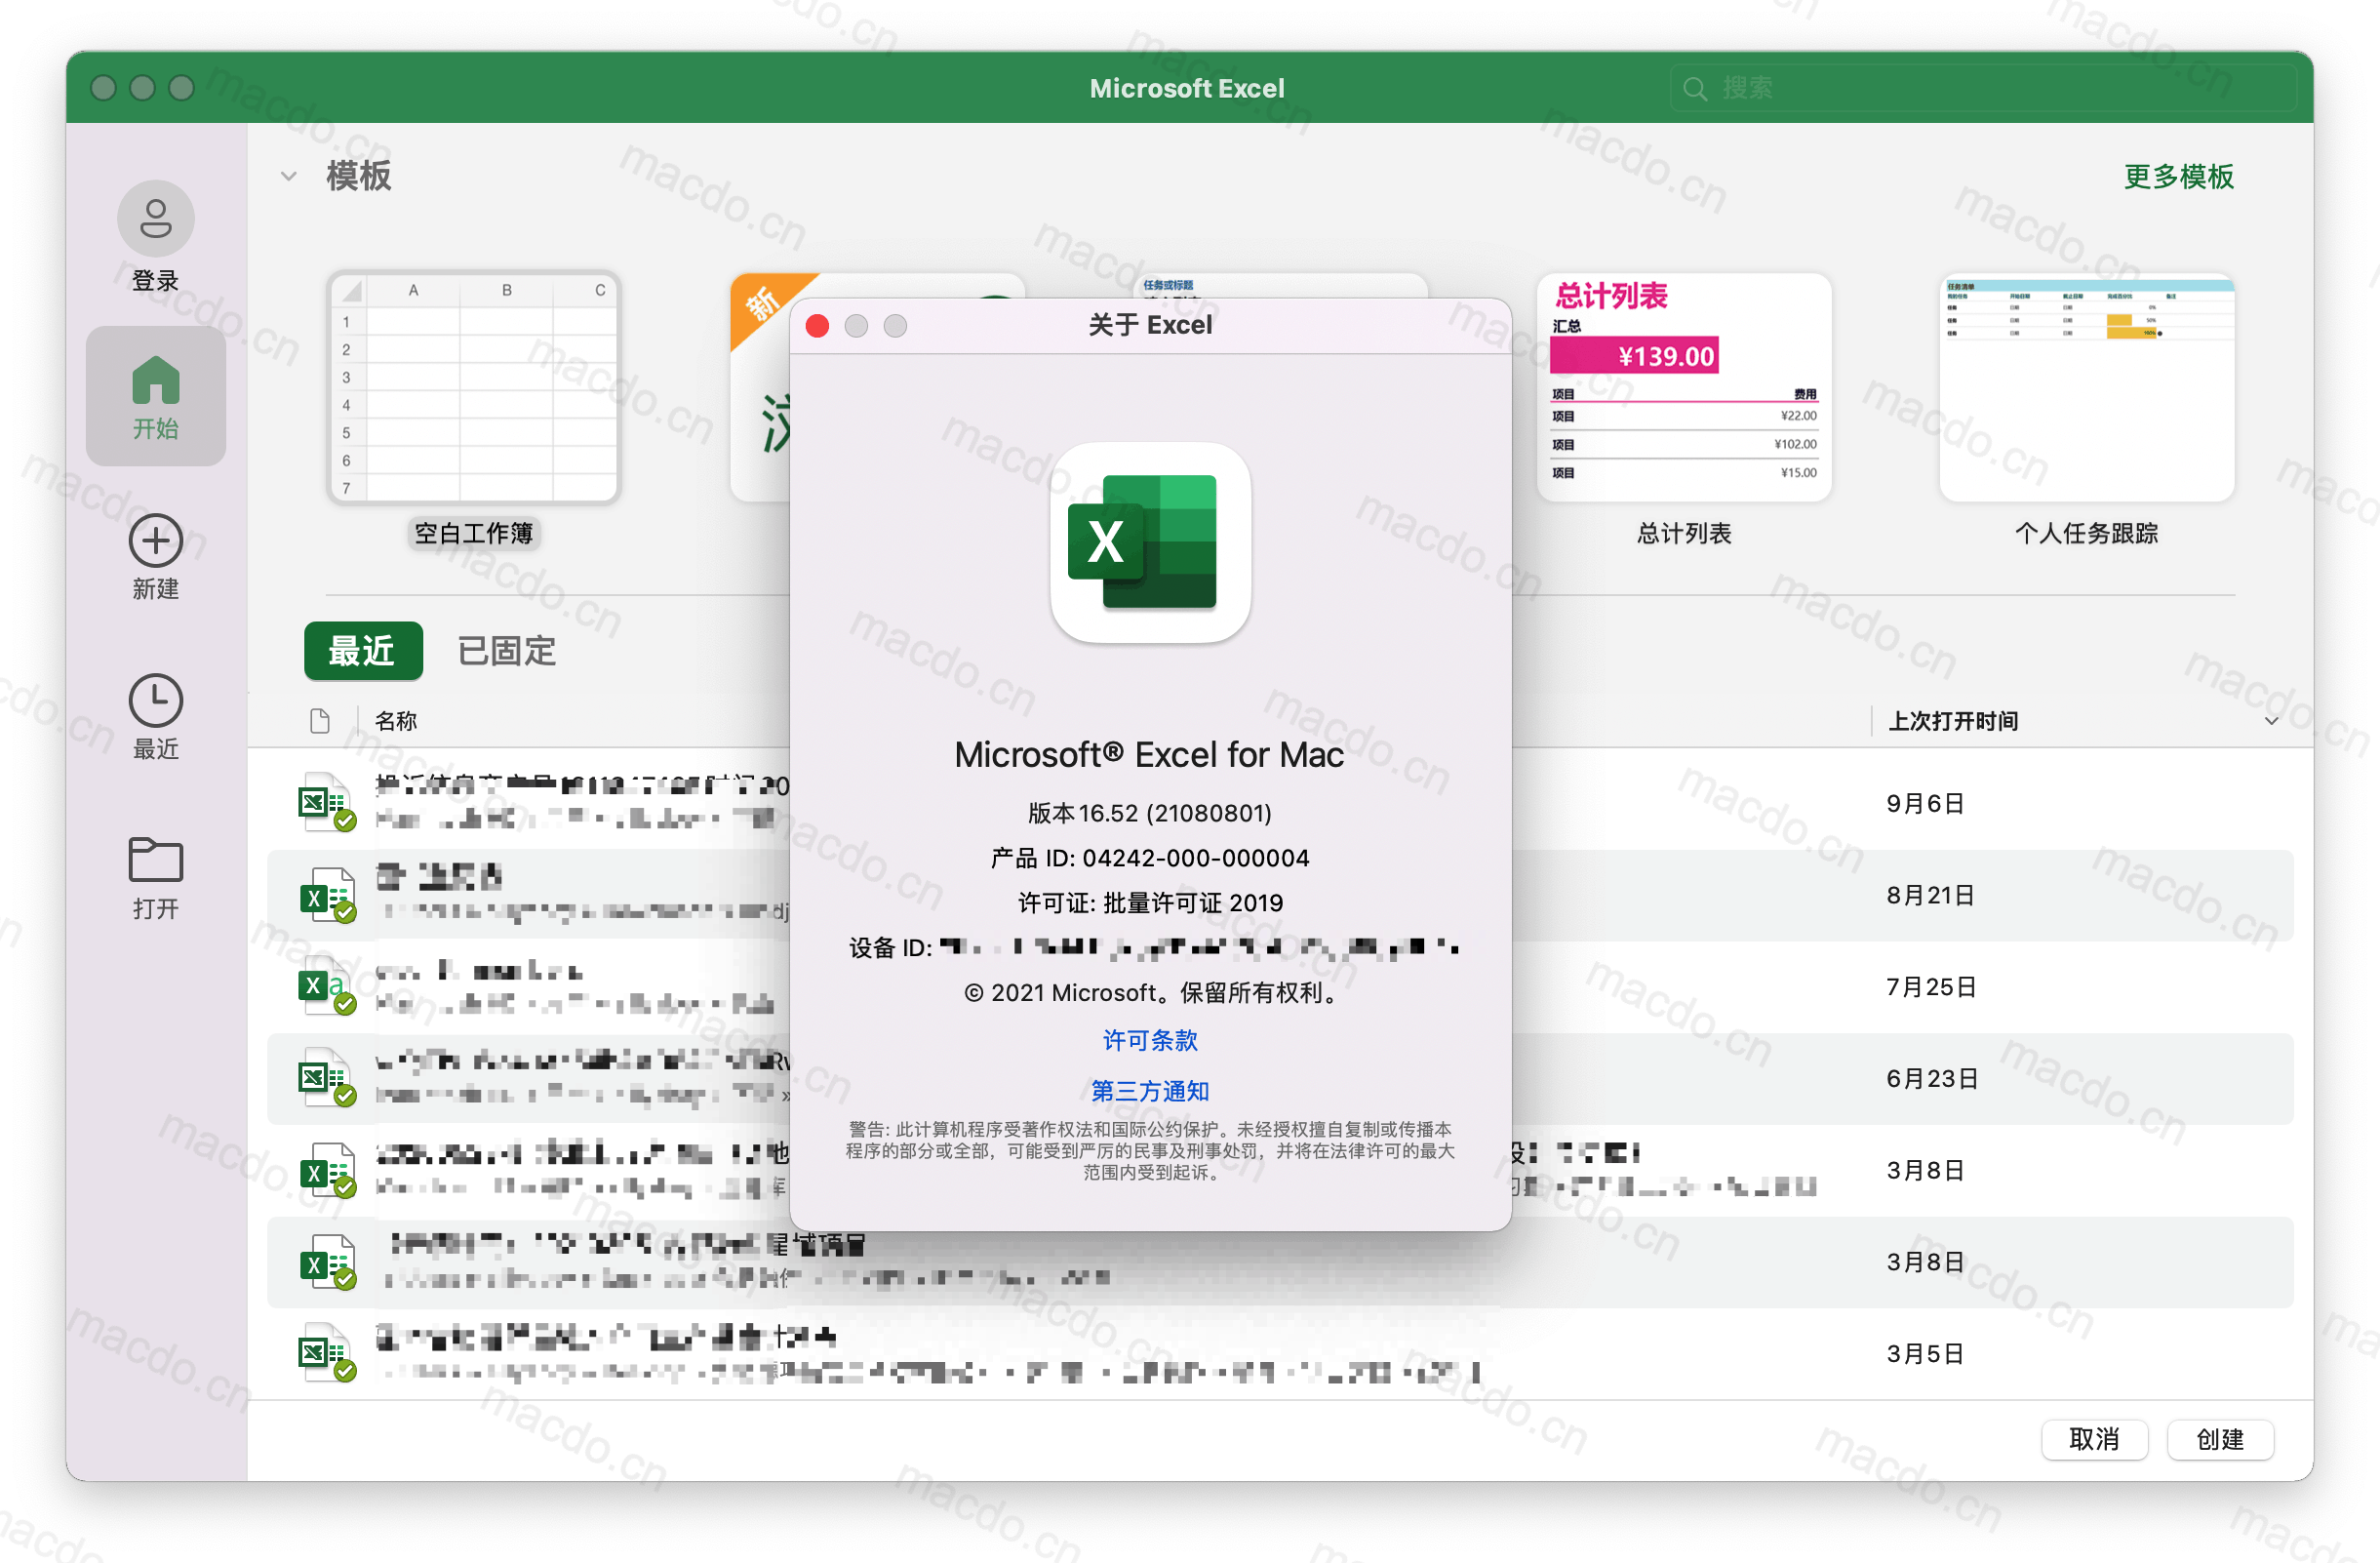Click the 名称 column header
Image resolution: width=2380 pixels, height=1563 pixels.
tap(396, 721)
